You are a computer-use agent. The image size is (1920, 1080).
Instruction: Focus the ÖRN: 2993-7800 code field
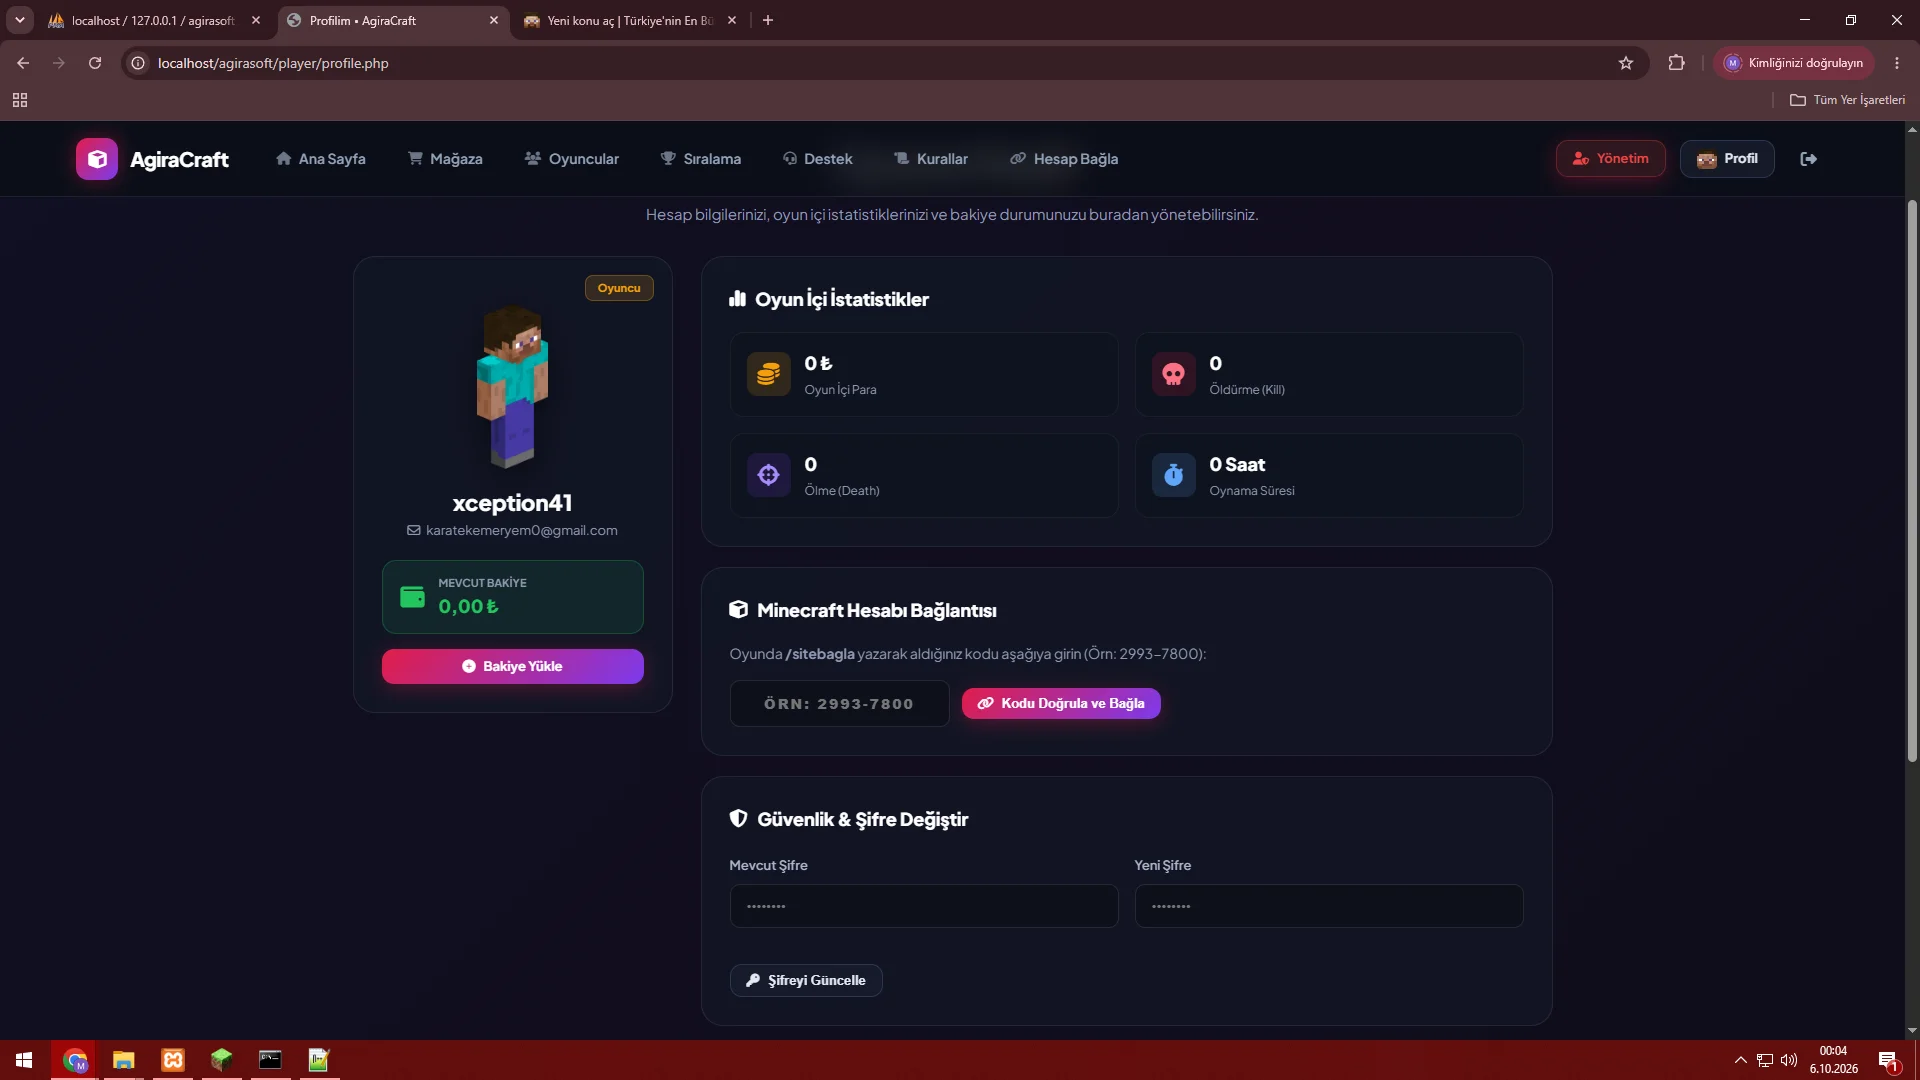[x=839, y=703]
